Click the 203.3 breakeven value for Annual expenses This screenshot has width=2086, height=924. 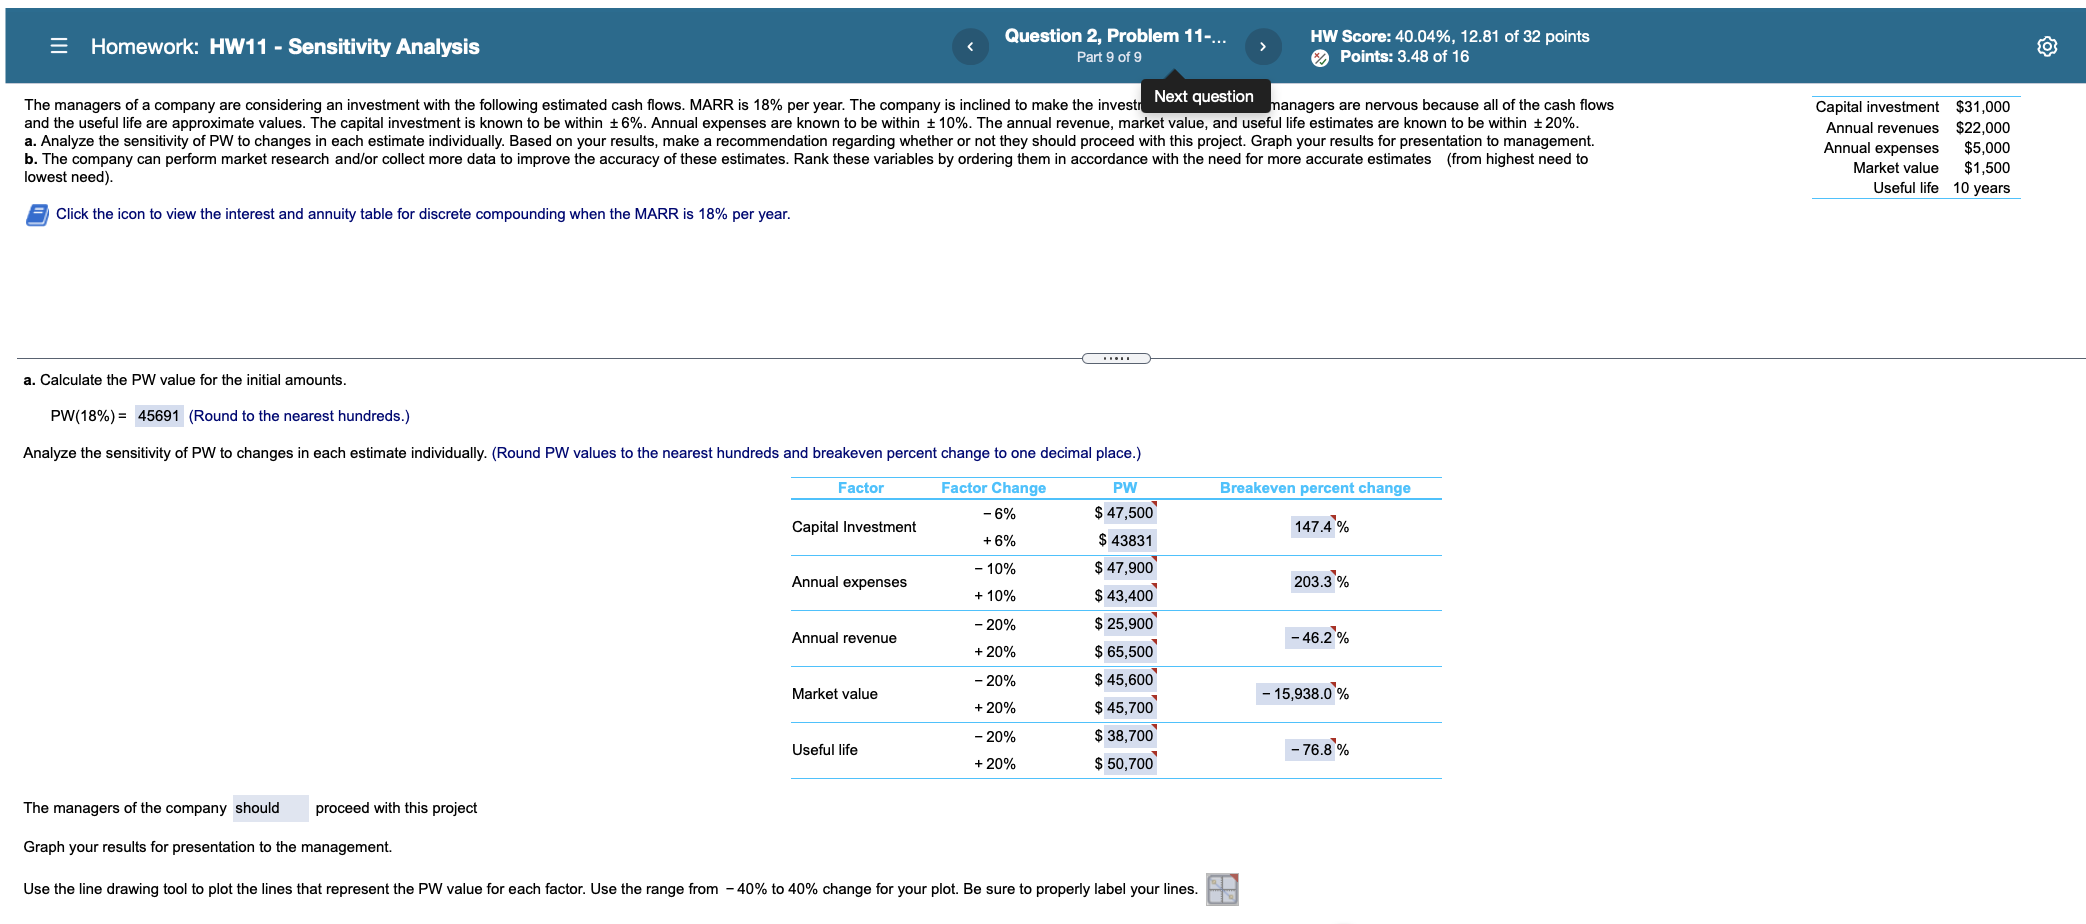point(1312,581)
